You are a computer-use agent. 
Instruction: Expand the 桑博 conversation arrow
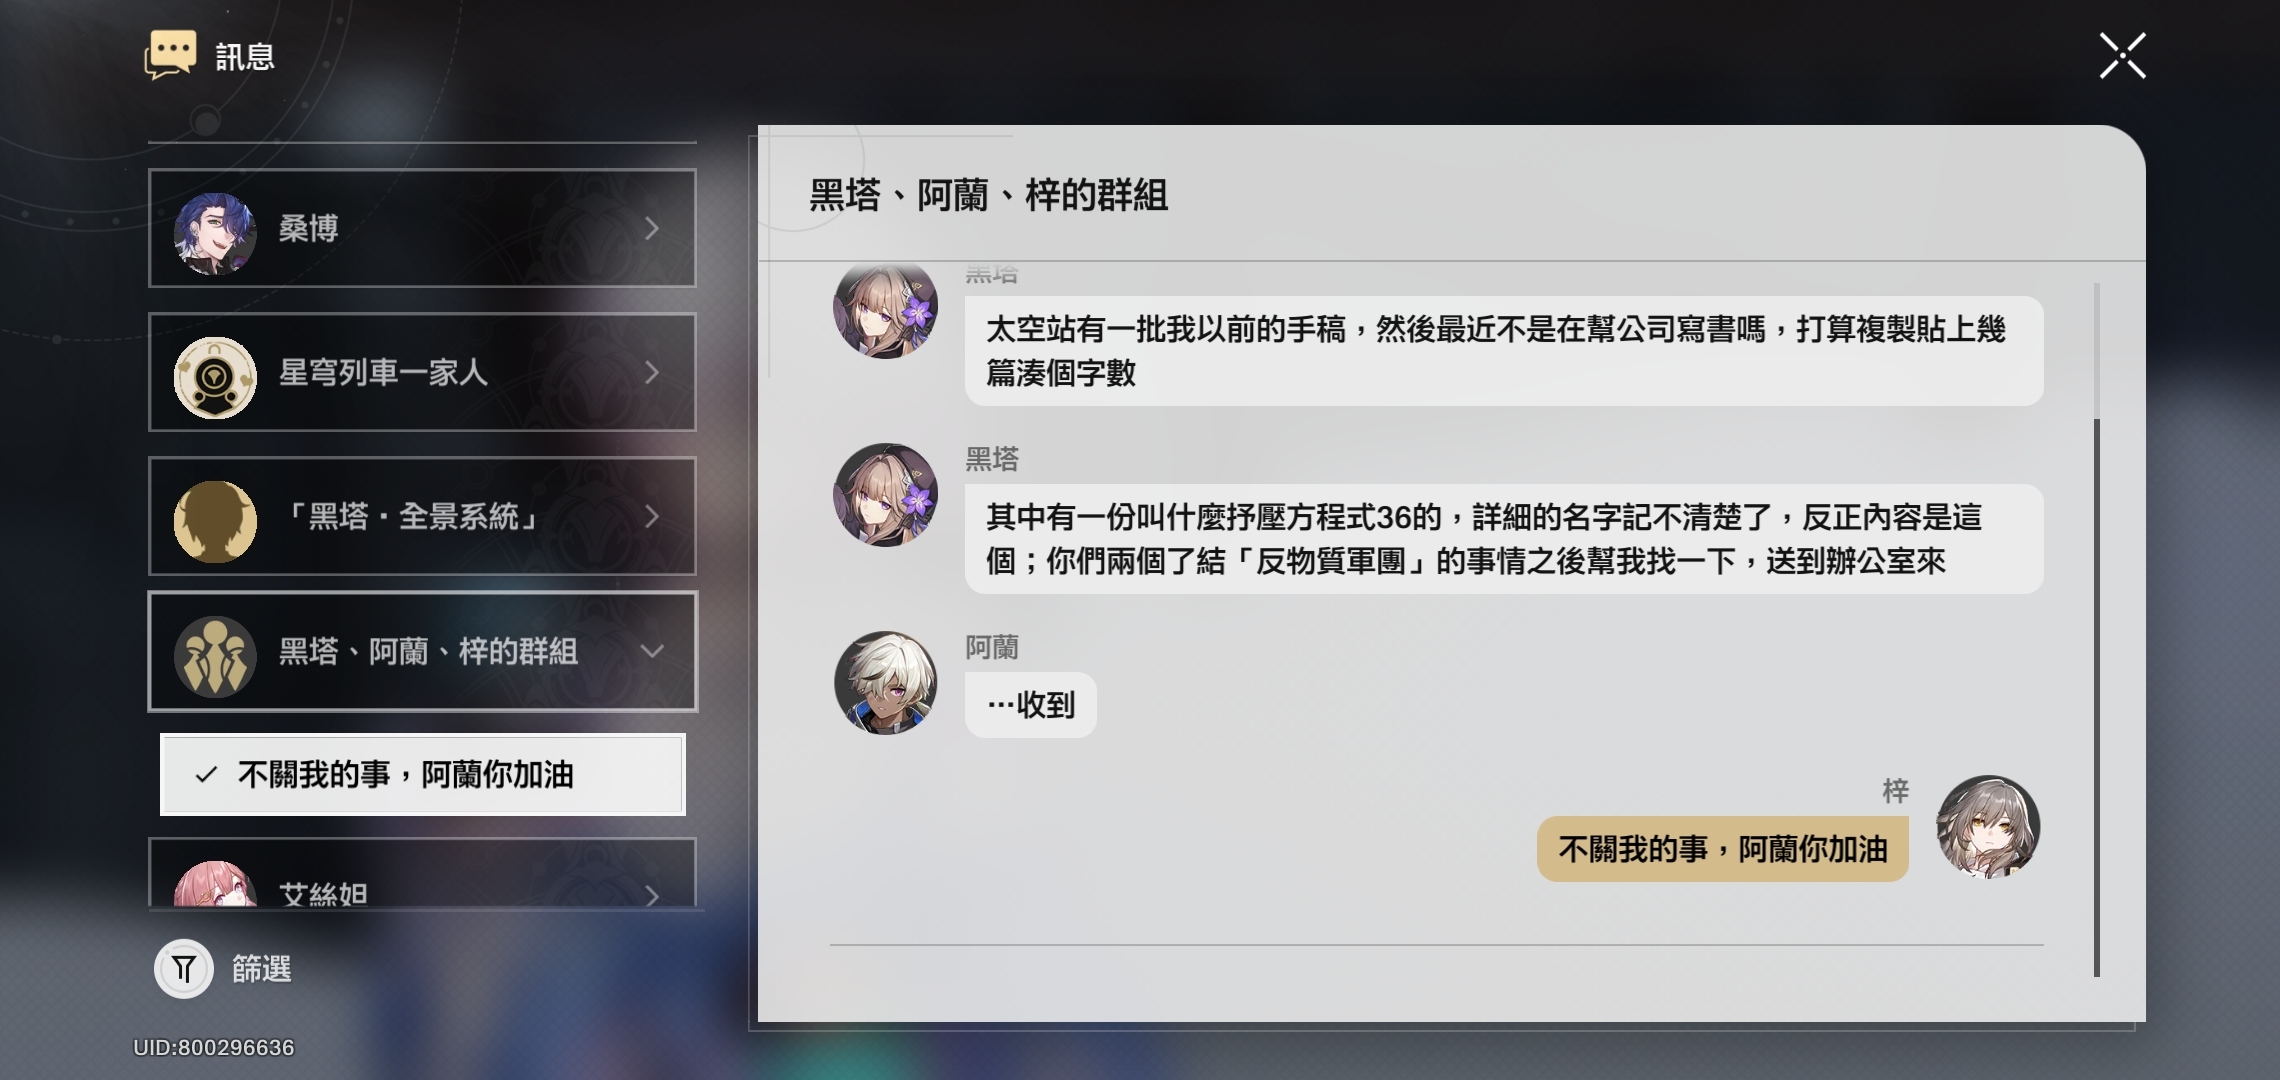coord(652,229)
